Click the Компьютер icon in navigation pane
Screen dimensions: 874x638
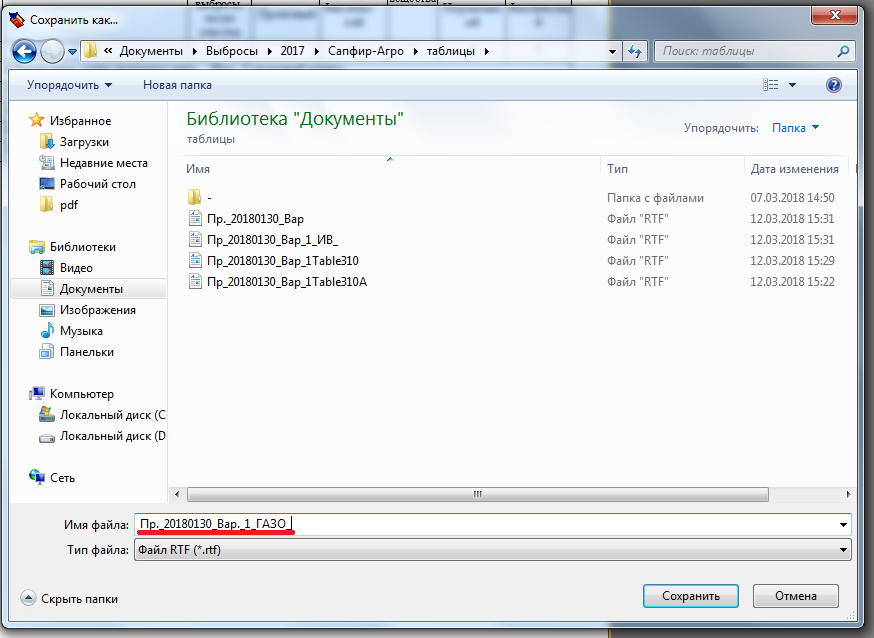click(x=37, y=394)
